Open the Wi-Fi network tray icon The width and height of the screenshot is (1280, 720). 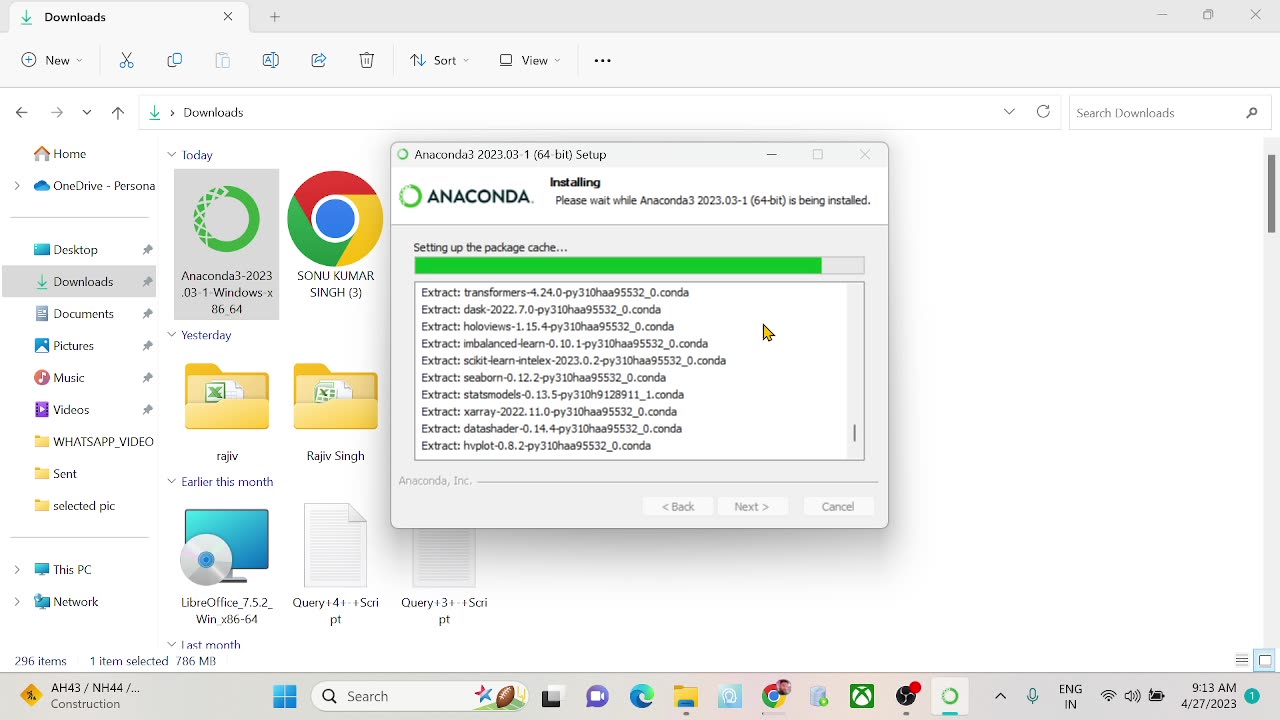tap(1108, 696)
